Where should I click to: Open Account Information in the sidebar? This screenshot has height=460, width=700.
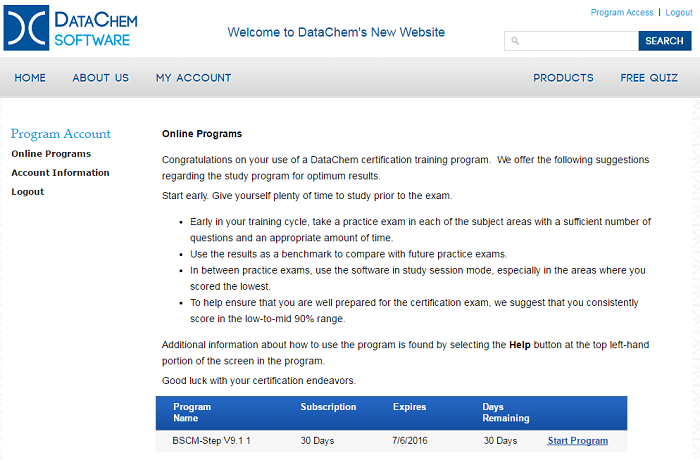click(60, 173)
